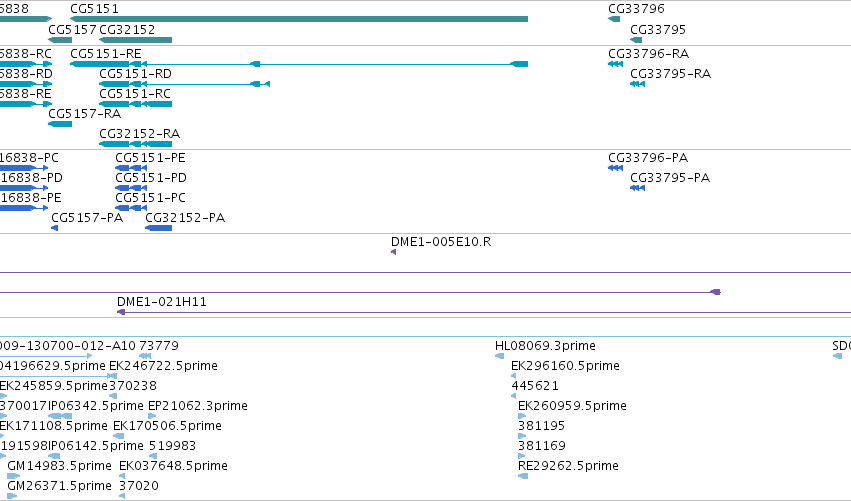Image resolution: width=851 pixels, height=501 pixels.
Task: Open transcript label 5838-RD
Action: click(x=26, y=74)
